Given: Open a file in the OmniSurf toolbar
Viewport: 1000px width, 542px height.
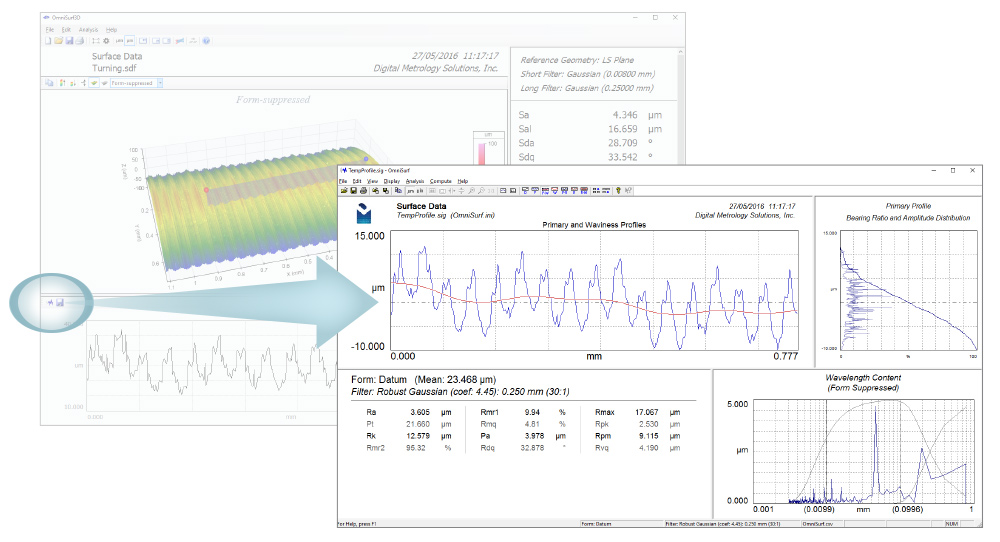Looking at the screenshot, I should (344, 190).
